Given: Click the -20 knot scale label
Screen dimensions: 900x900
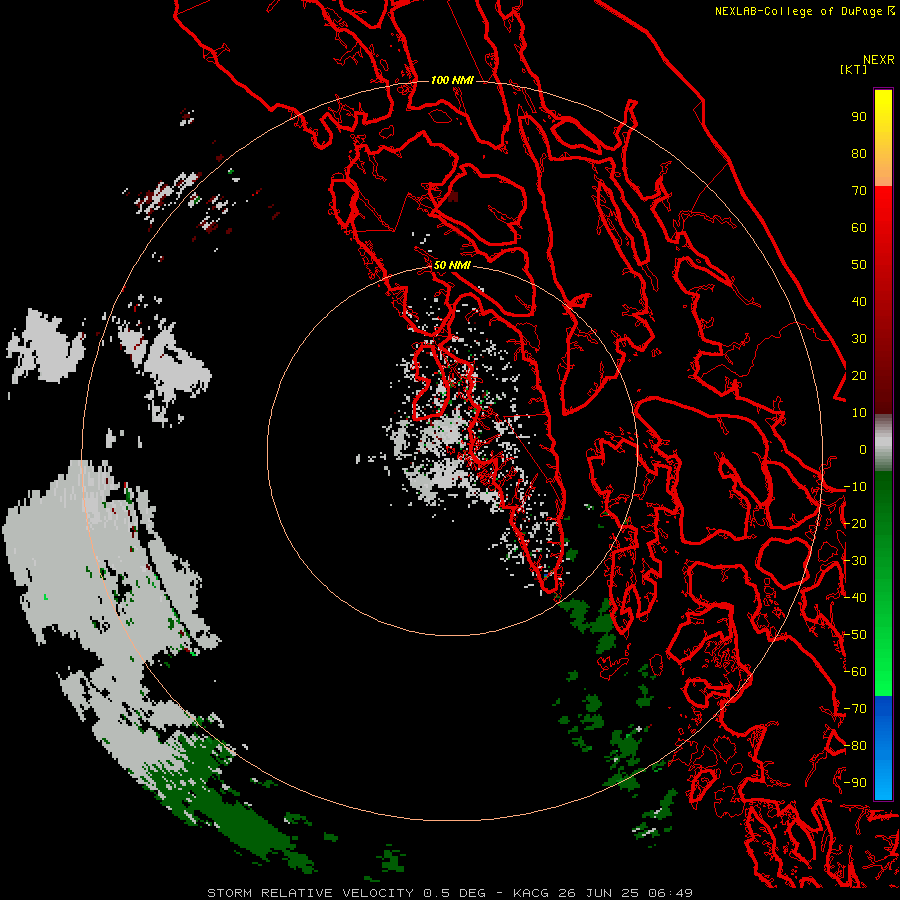Looking at the screenshot, I should coord(855,523).
